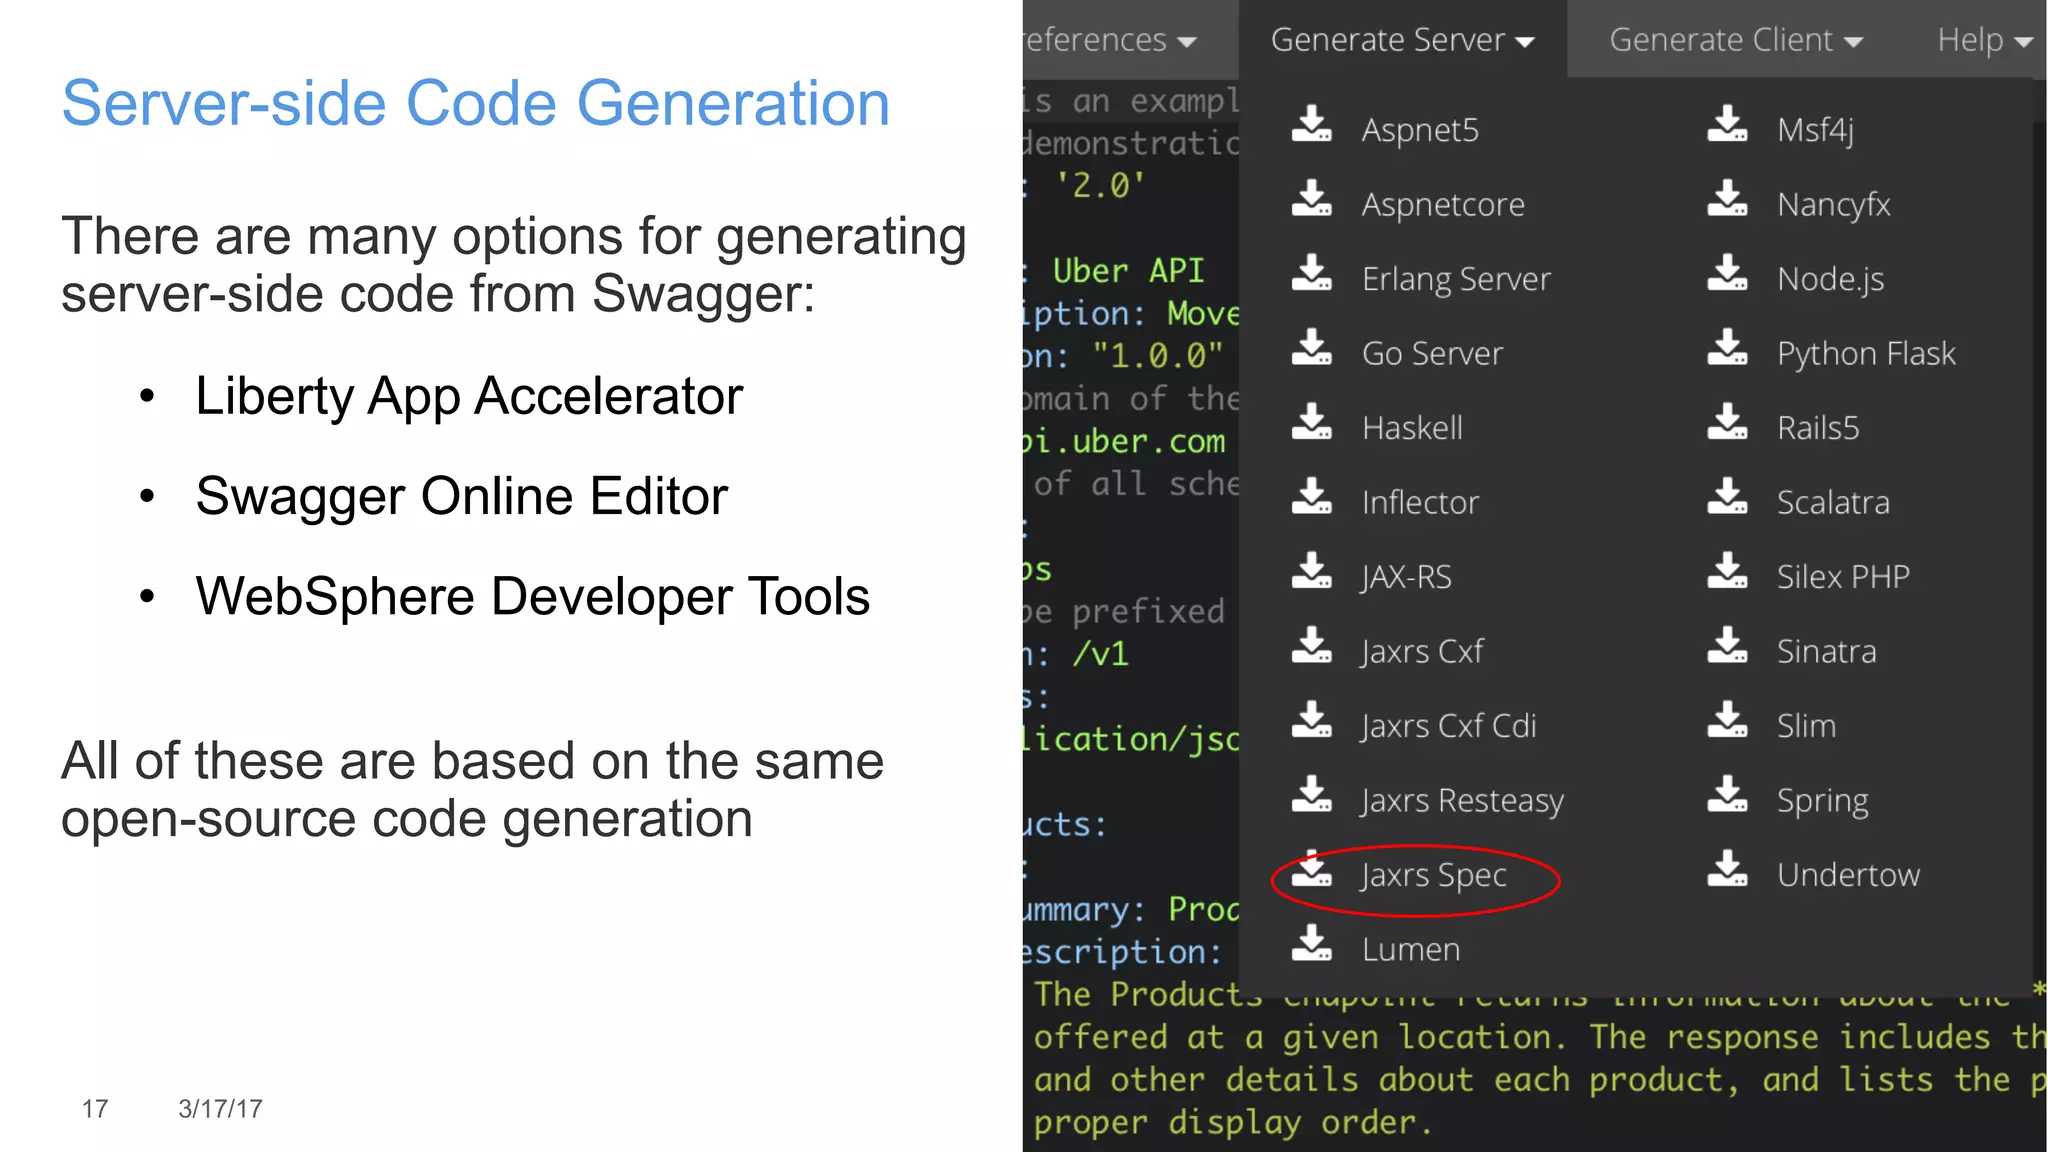Open the Generate Client dropdown menu
The image size is (2048, 1152).
(1735, 40)
